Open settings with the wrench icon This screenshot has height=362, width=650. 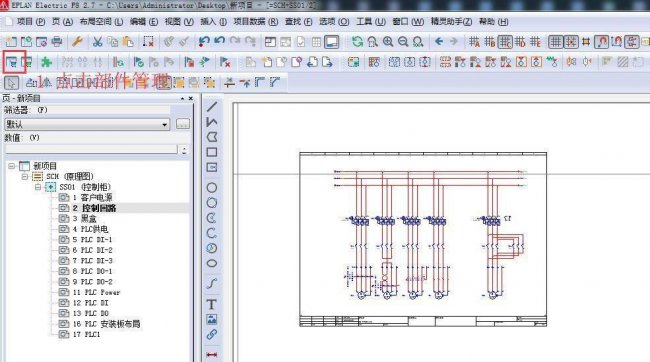78,41
